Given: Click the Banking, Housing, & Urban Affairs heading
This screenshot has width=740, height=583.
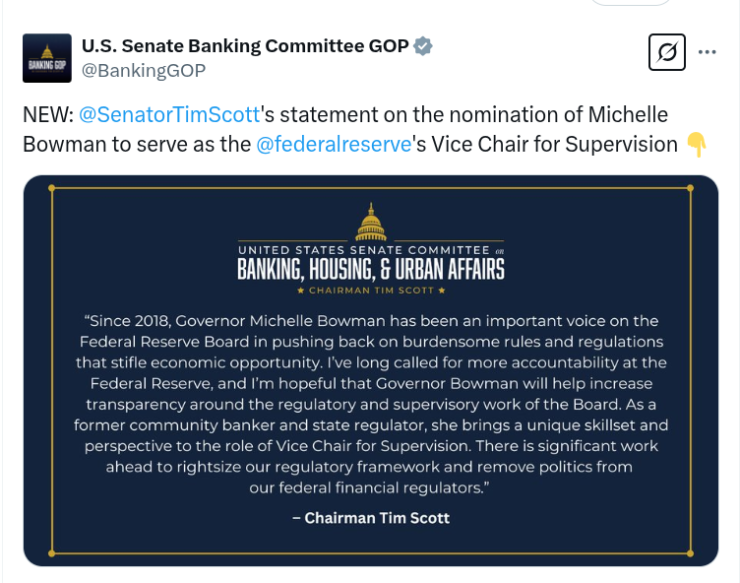Looking at the screenshot, I should [x=371, y=270].
